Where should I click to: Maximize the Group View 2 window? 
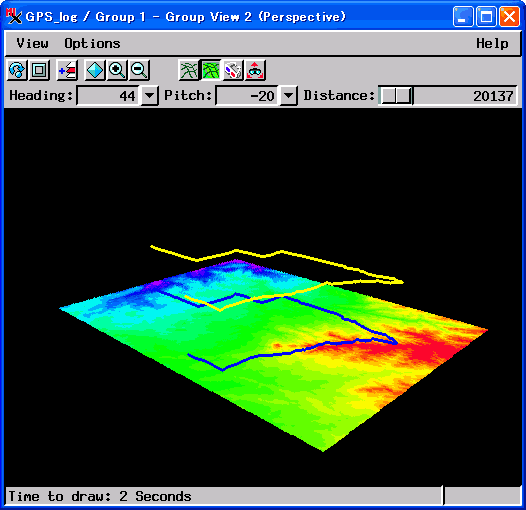coord(486,16)
